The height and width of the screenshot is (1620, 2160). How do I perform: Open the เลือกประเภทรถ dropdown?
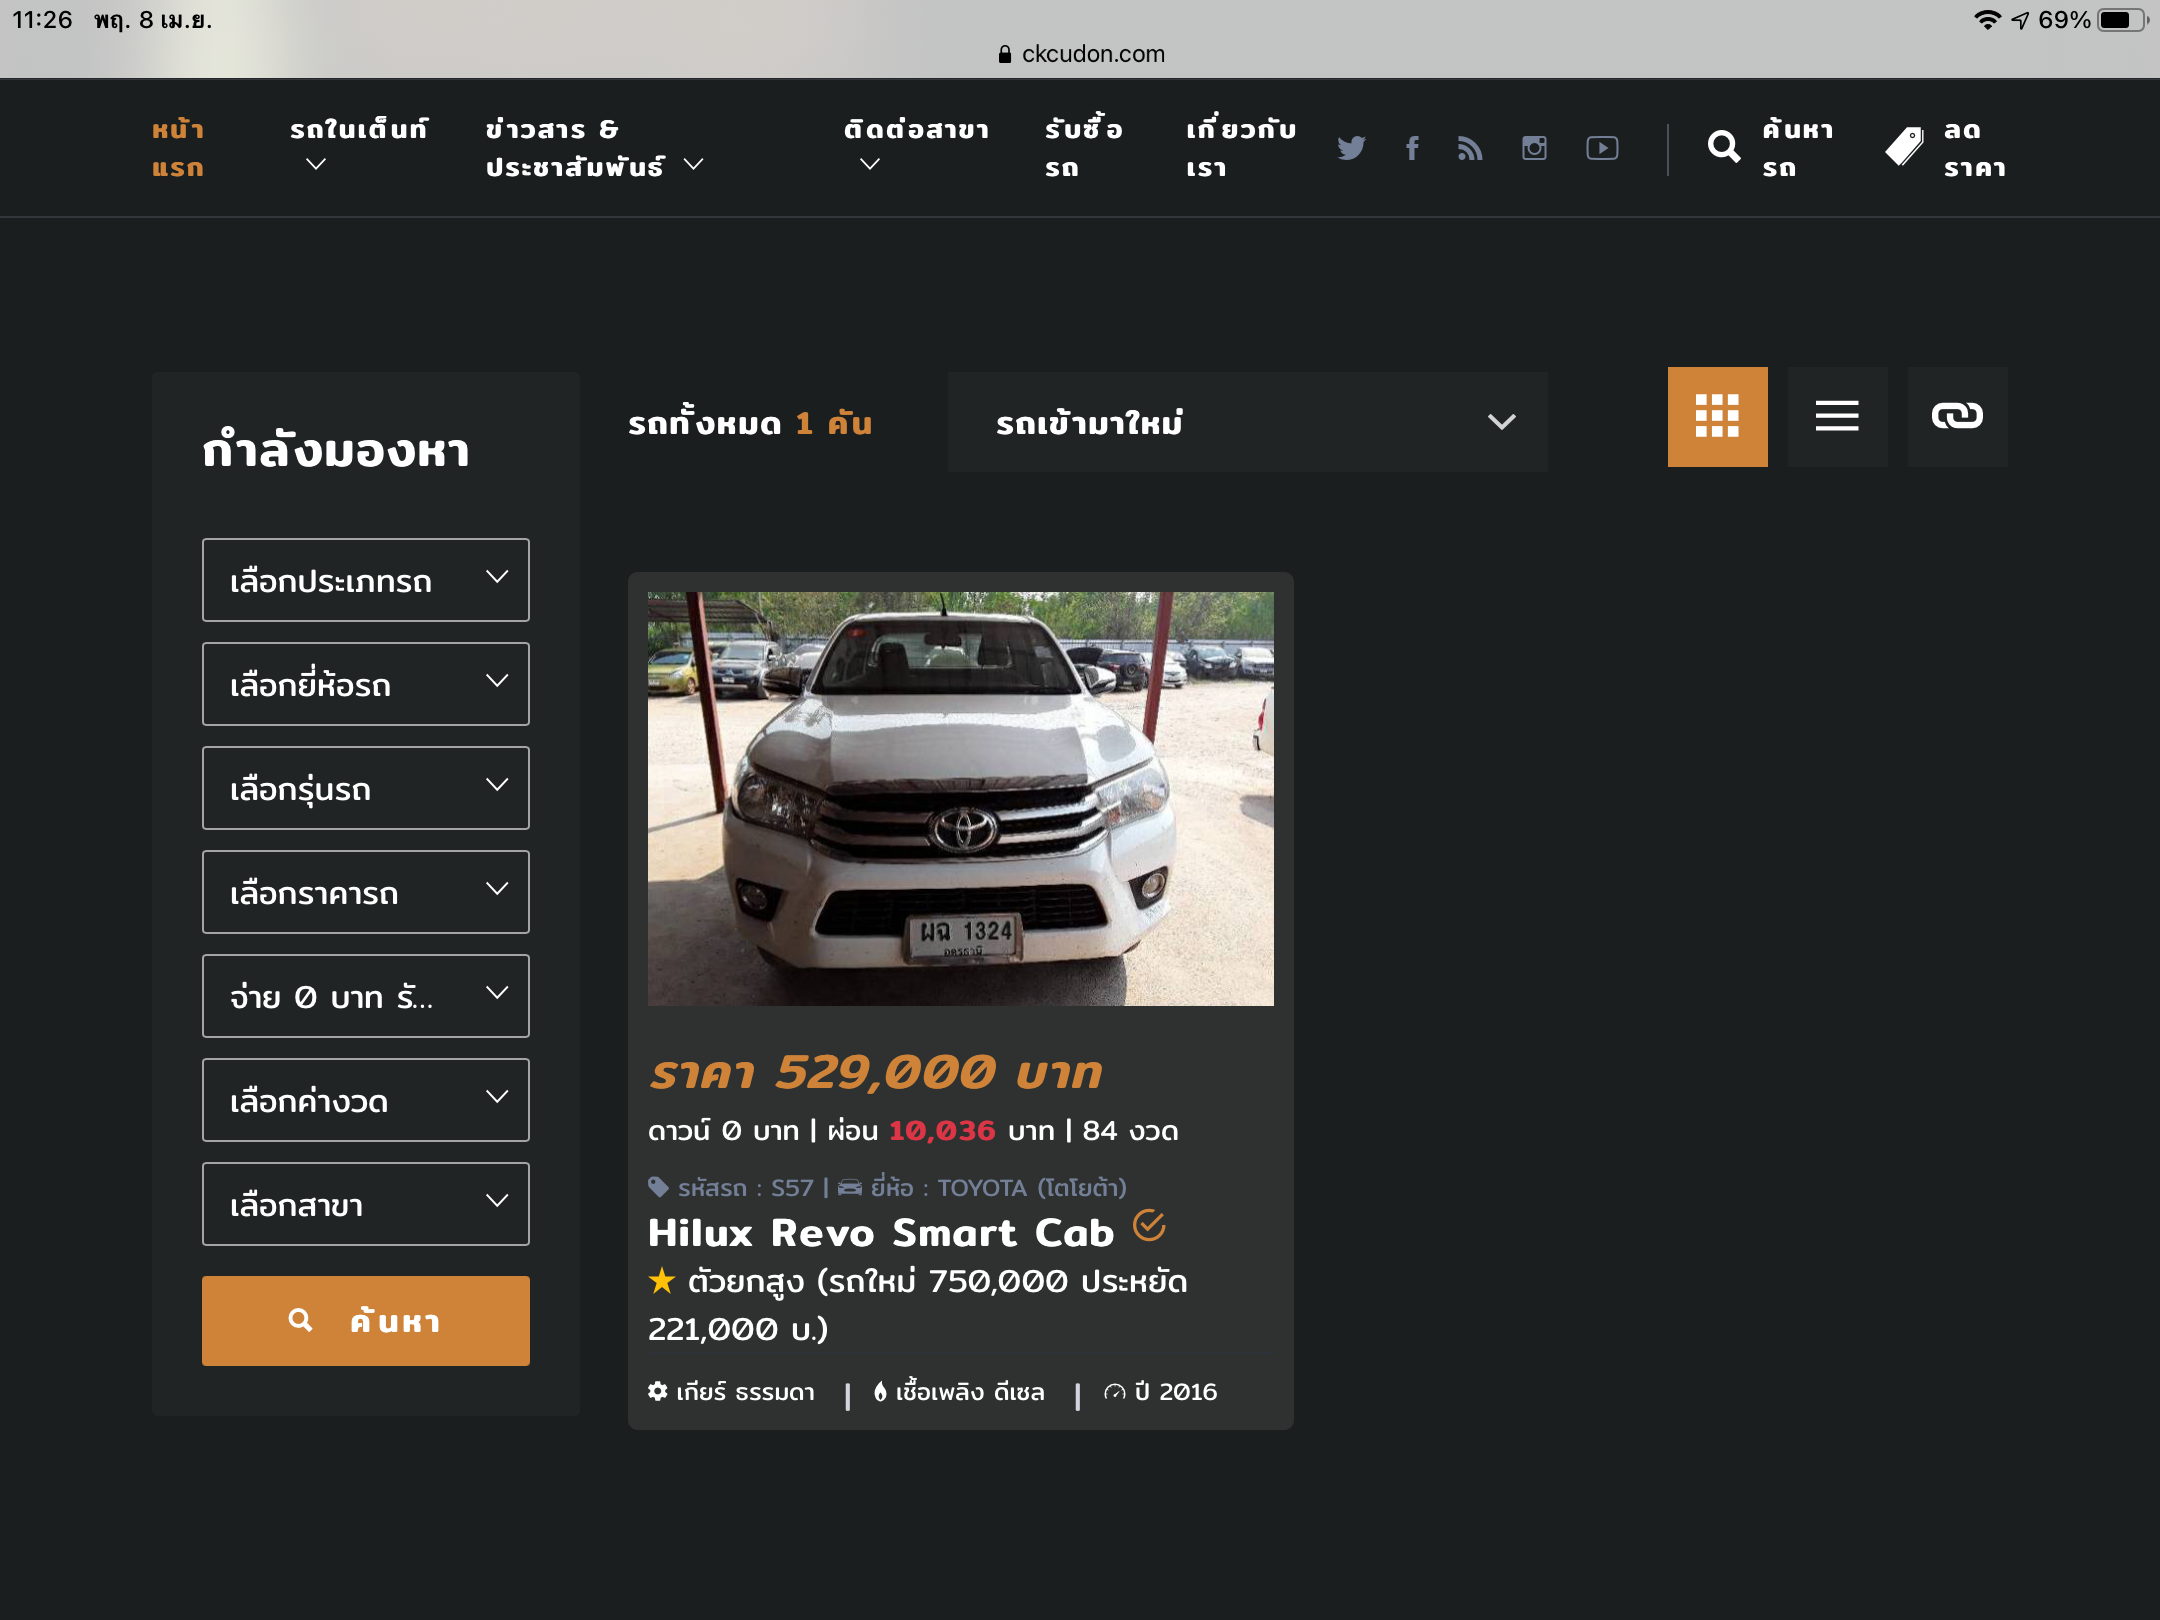(365, 580)
